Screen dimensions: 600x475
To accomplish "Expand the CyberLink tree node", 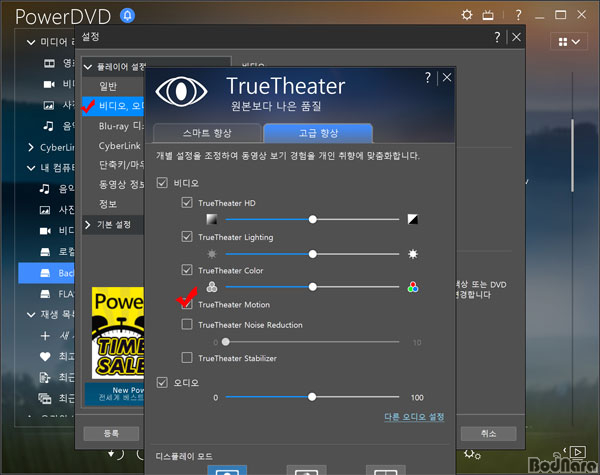I will click(31, 147).
